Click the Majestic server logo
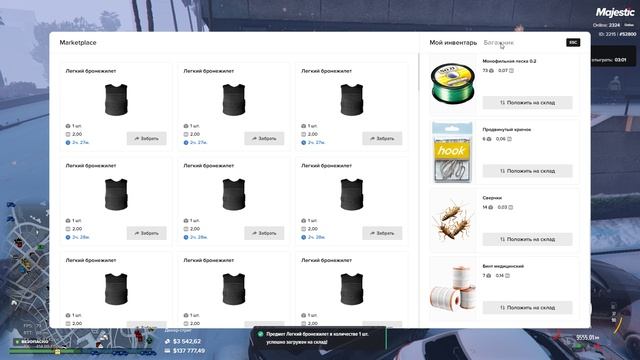 click(615, 12)
